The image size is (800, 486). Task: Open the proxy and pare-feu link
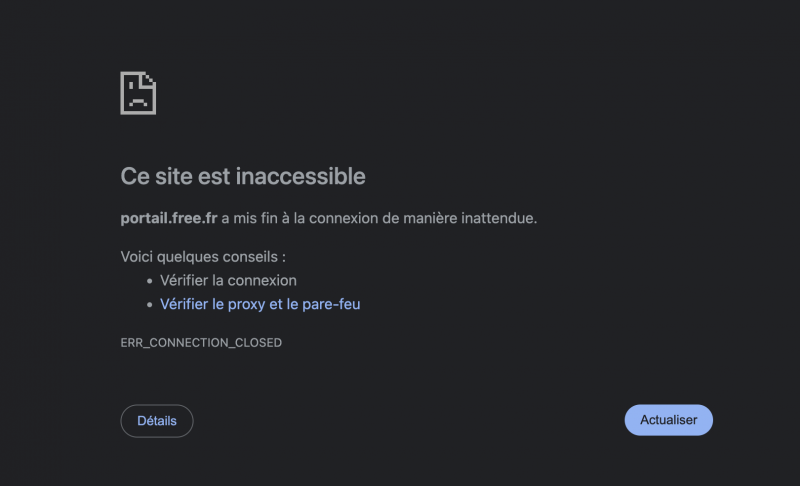point(260,304)
